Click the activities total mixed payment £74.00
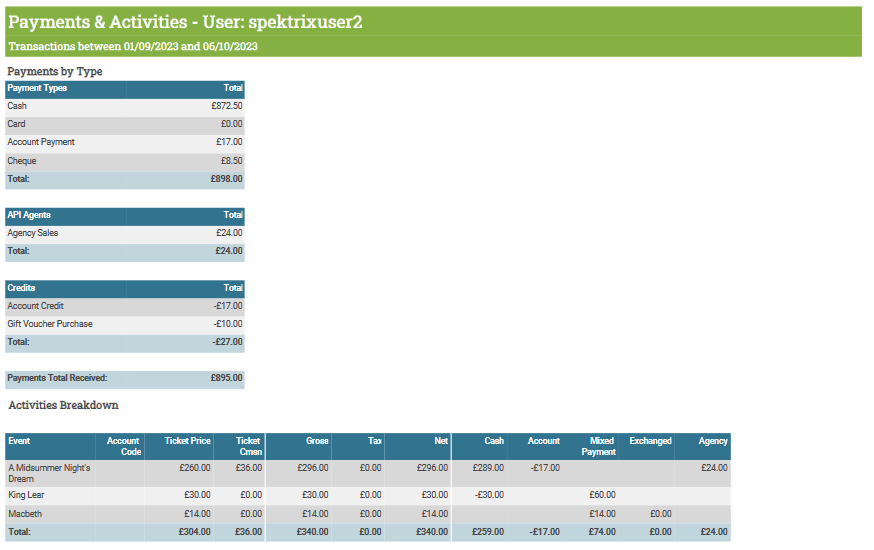 [602, 532]
